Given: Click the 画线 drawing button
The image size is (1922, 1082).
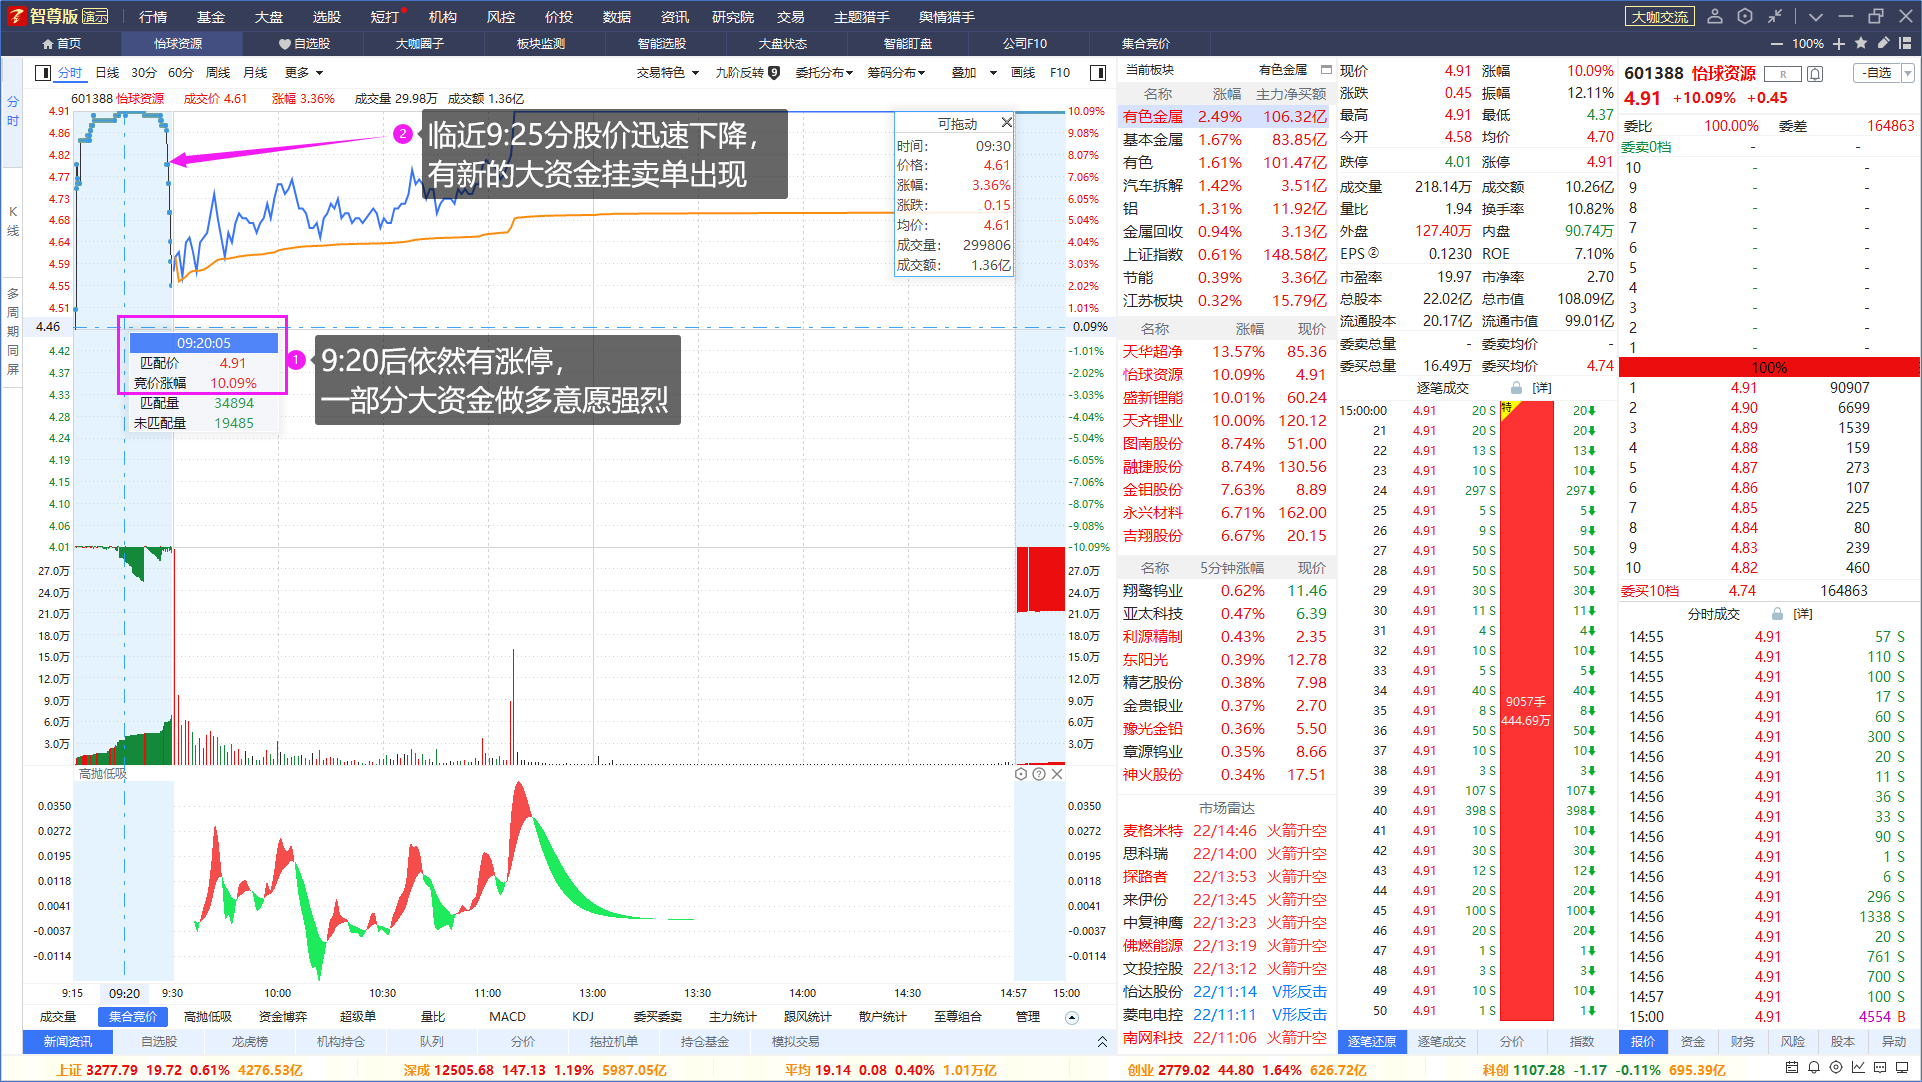Looking at the screenshot, I should 1023,73.
